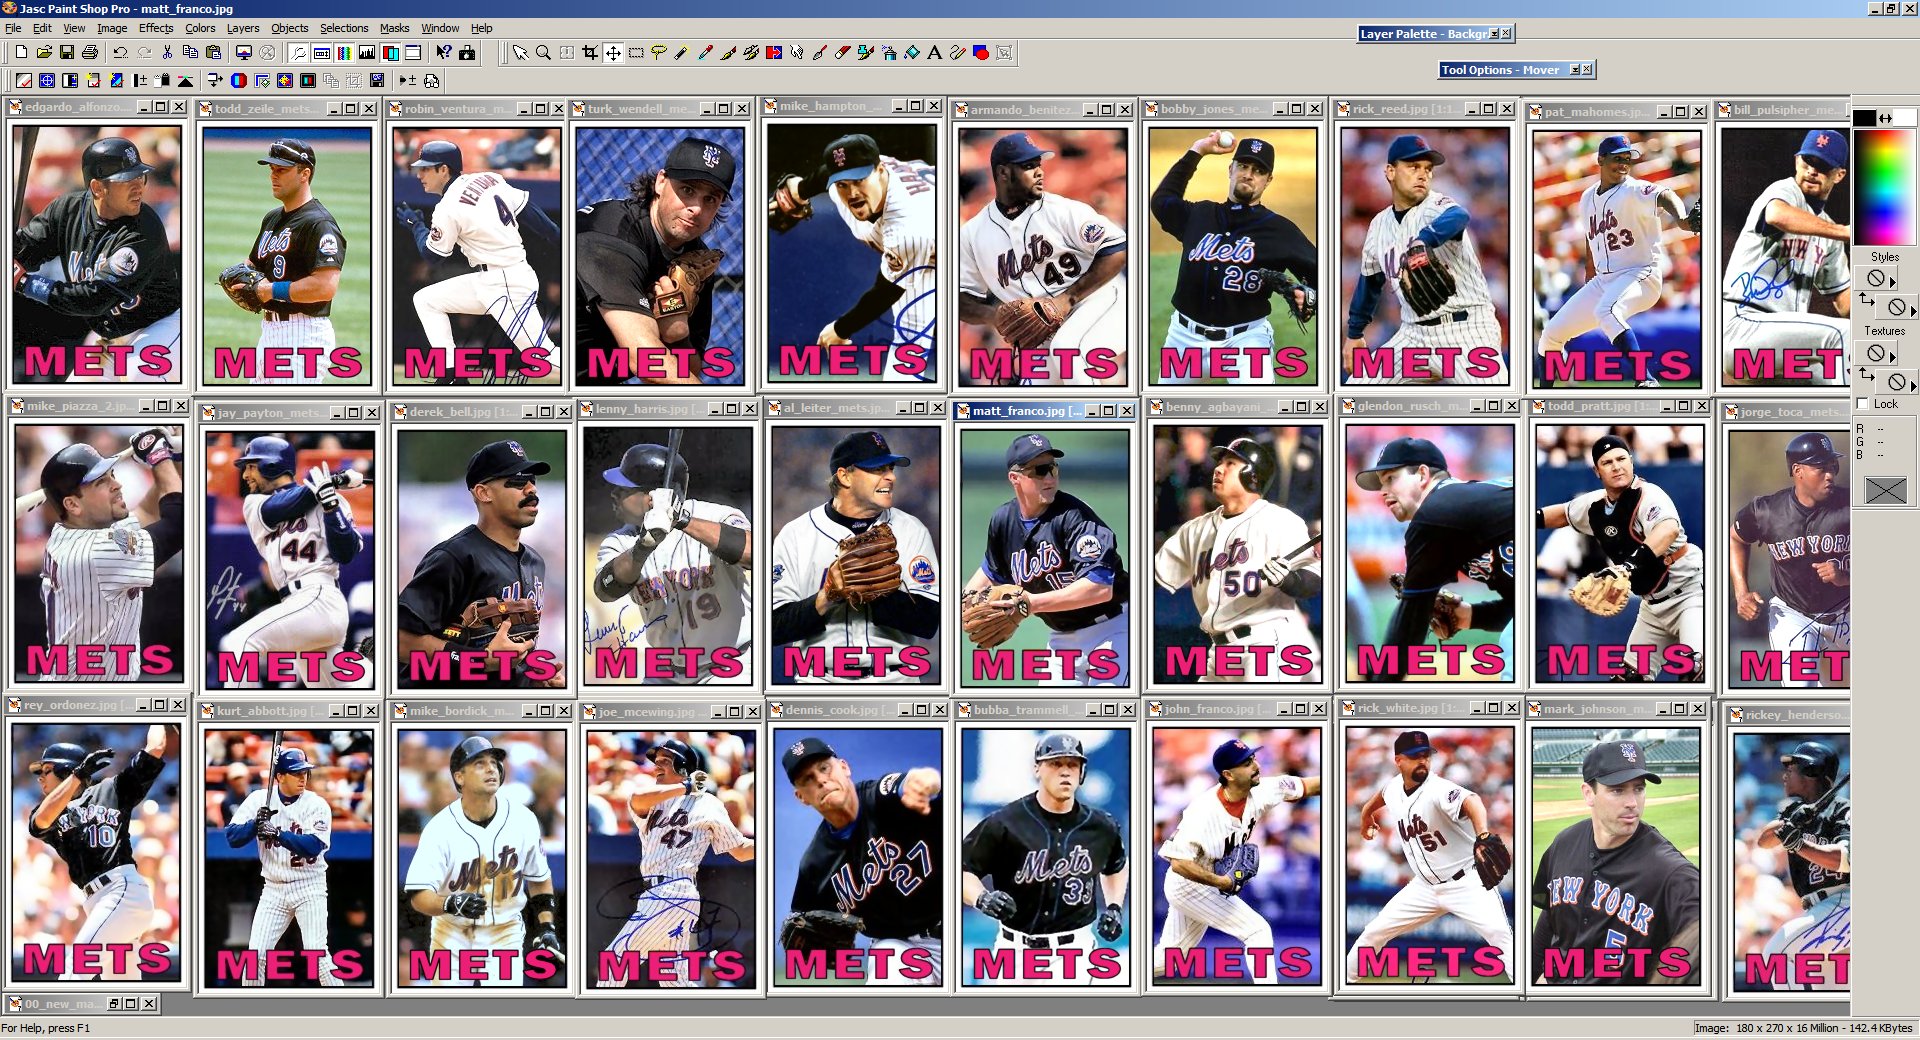Undo the last action
1920x1040 pixels.
[121, 52]
